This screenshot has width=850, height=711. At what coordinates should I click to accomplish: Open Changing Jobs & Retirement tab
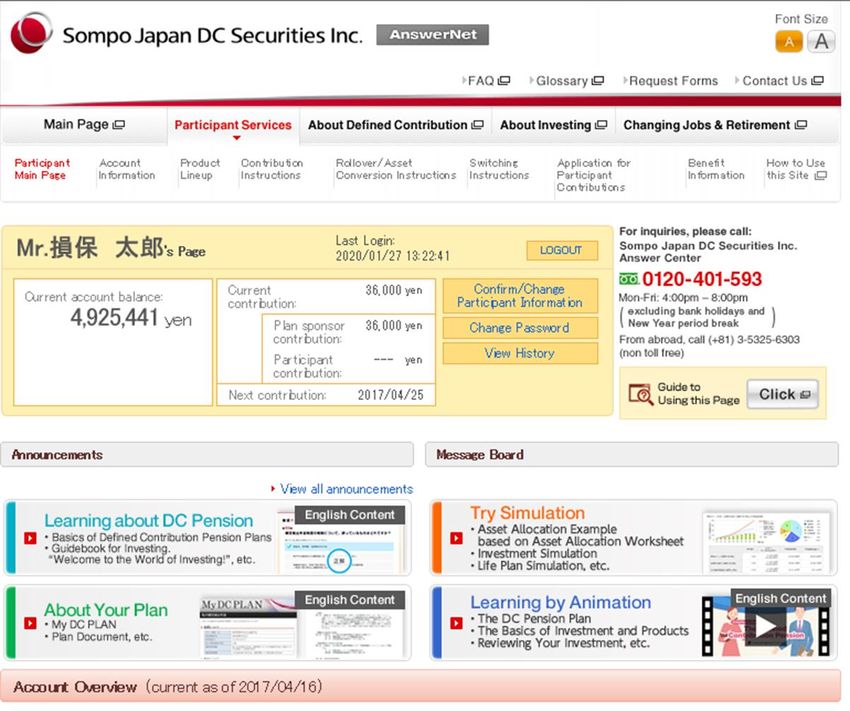715,125
